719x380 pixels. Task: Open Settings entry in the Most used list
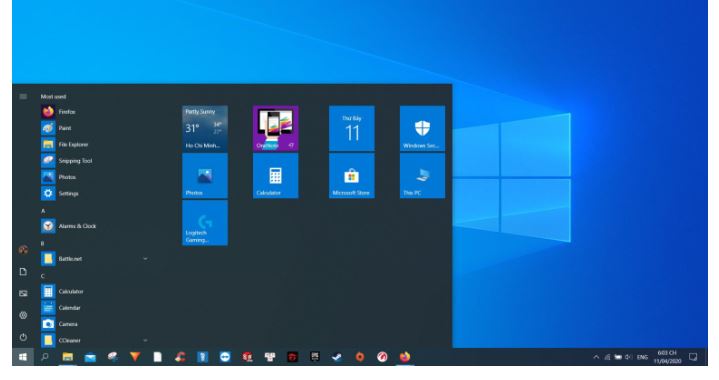click(x=60, y=193)
